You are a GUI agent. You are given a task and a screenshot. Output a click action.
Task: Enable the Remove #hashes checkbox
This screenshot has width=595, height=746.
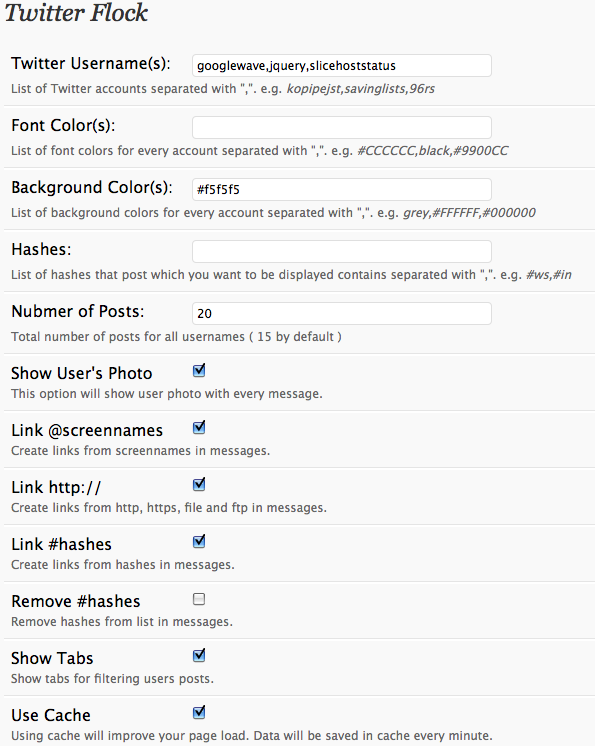(x=199, y=599)
